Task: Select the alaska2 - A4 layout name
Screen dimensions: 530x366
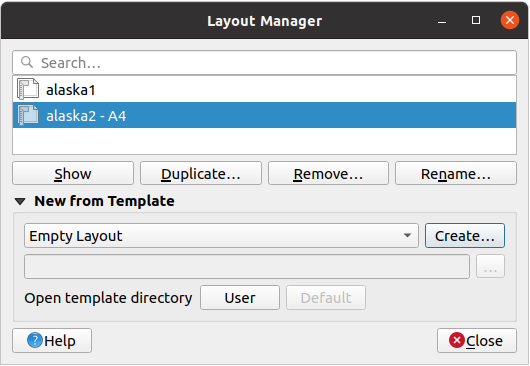Action: pos(86,116)
